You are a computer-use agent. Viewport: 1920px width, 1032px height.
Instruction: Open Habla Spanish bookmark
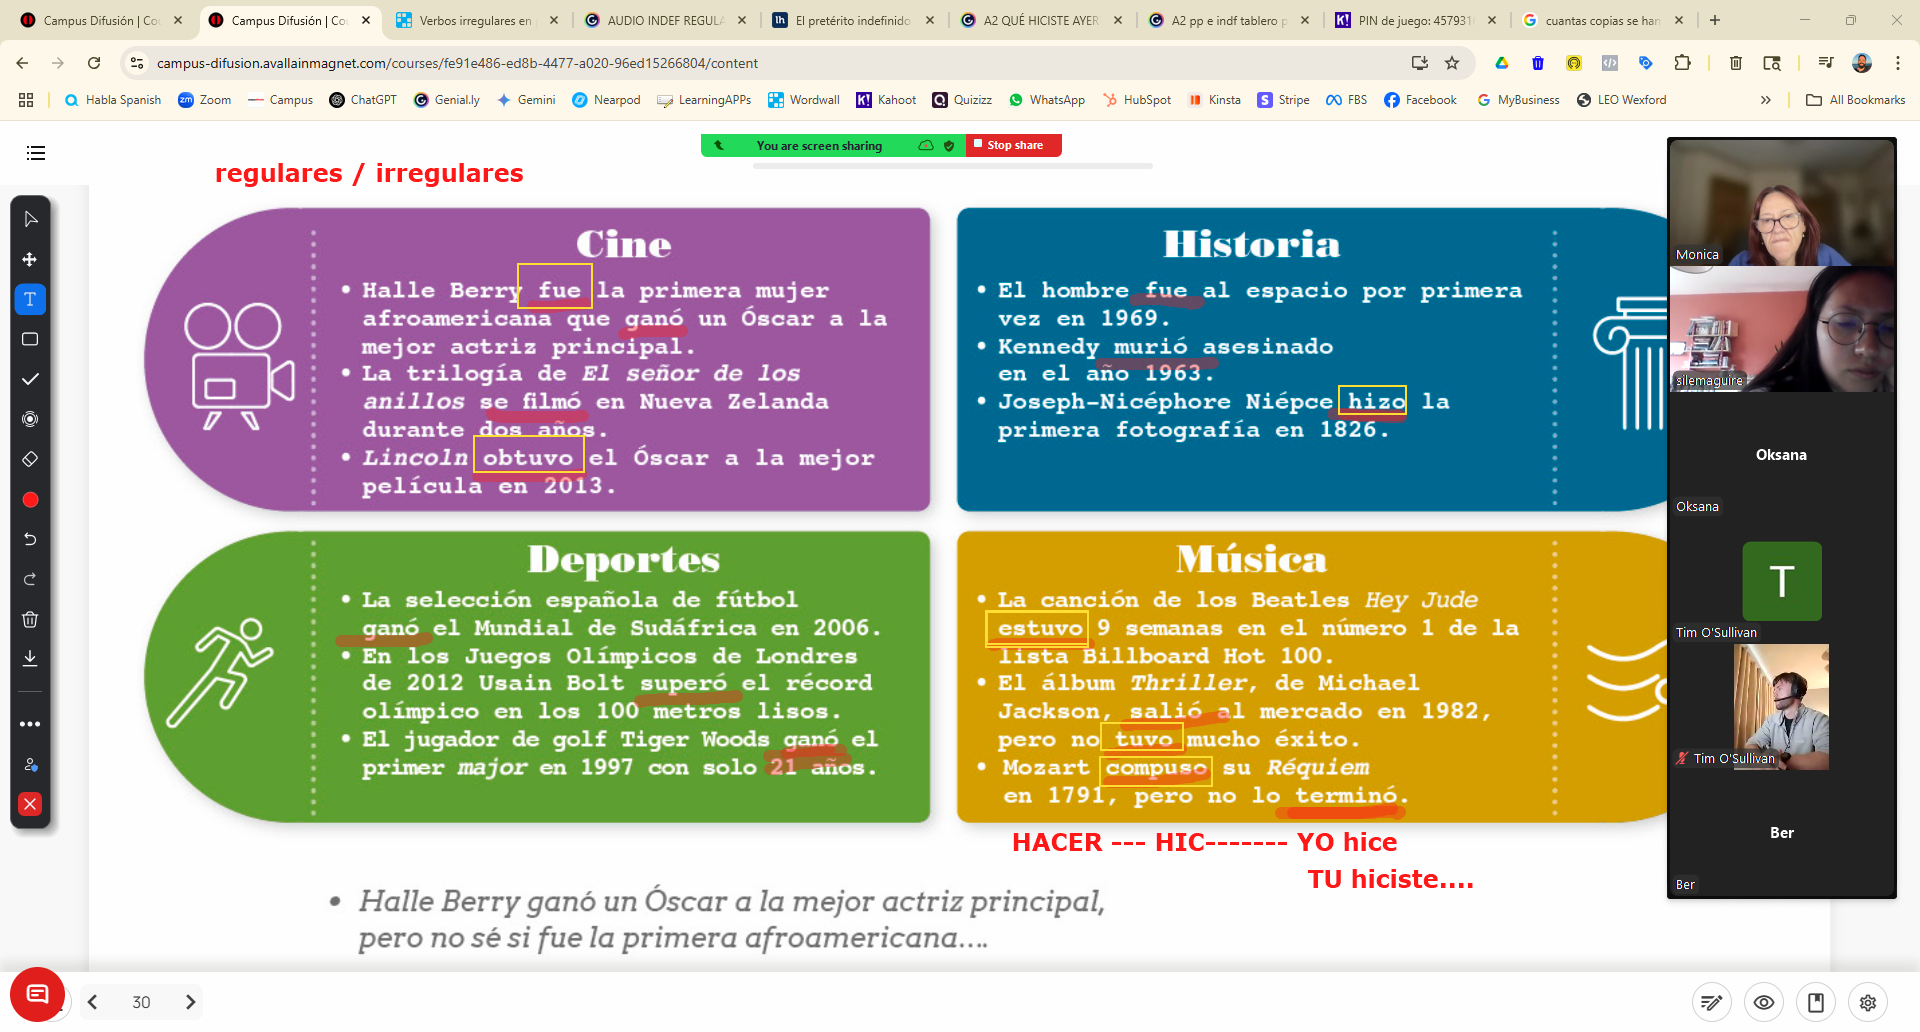point(113,100)
